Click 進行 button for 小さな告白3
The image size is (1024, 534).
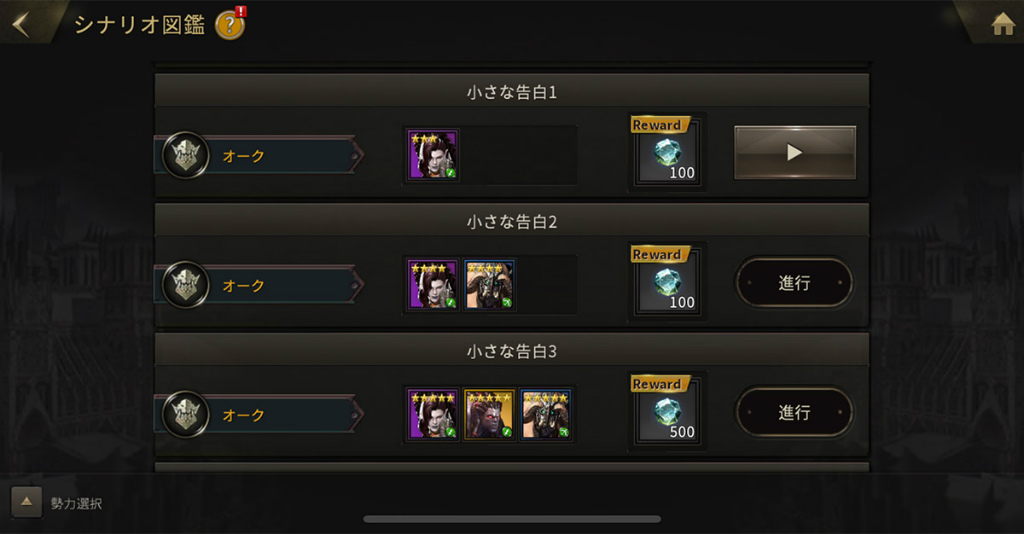(x=794, y=413)
